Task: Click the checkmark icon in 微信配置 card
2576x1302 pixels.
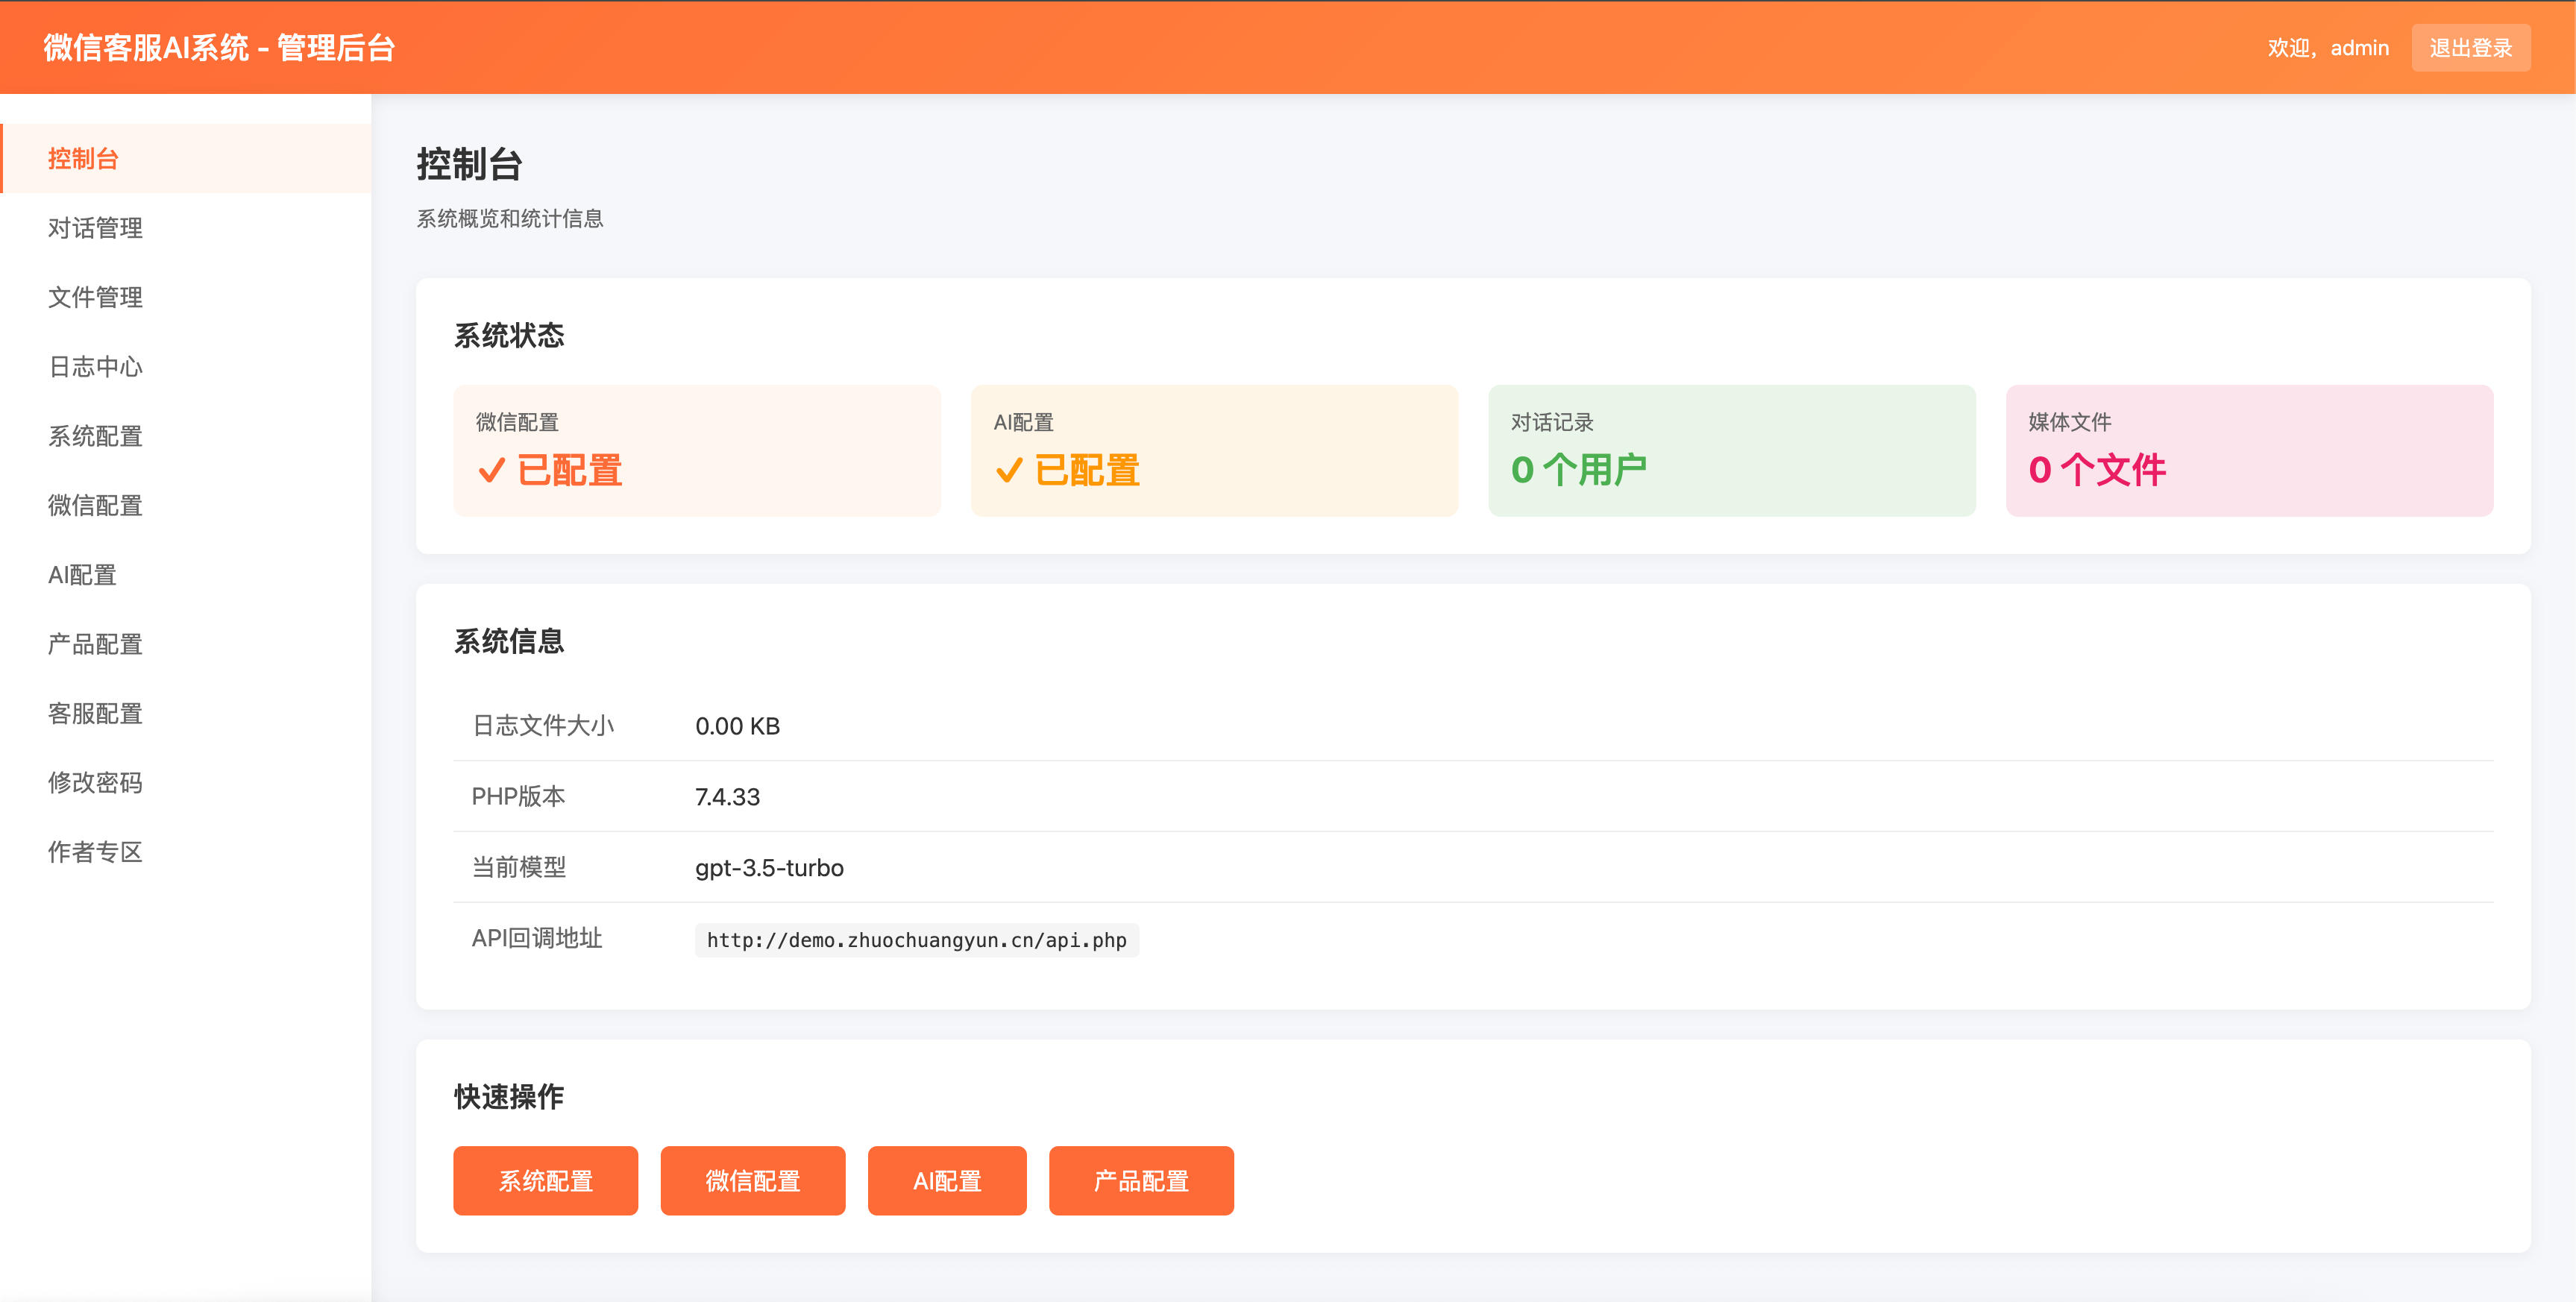Action: point(491,470)
